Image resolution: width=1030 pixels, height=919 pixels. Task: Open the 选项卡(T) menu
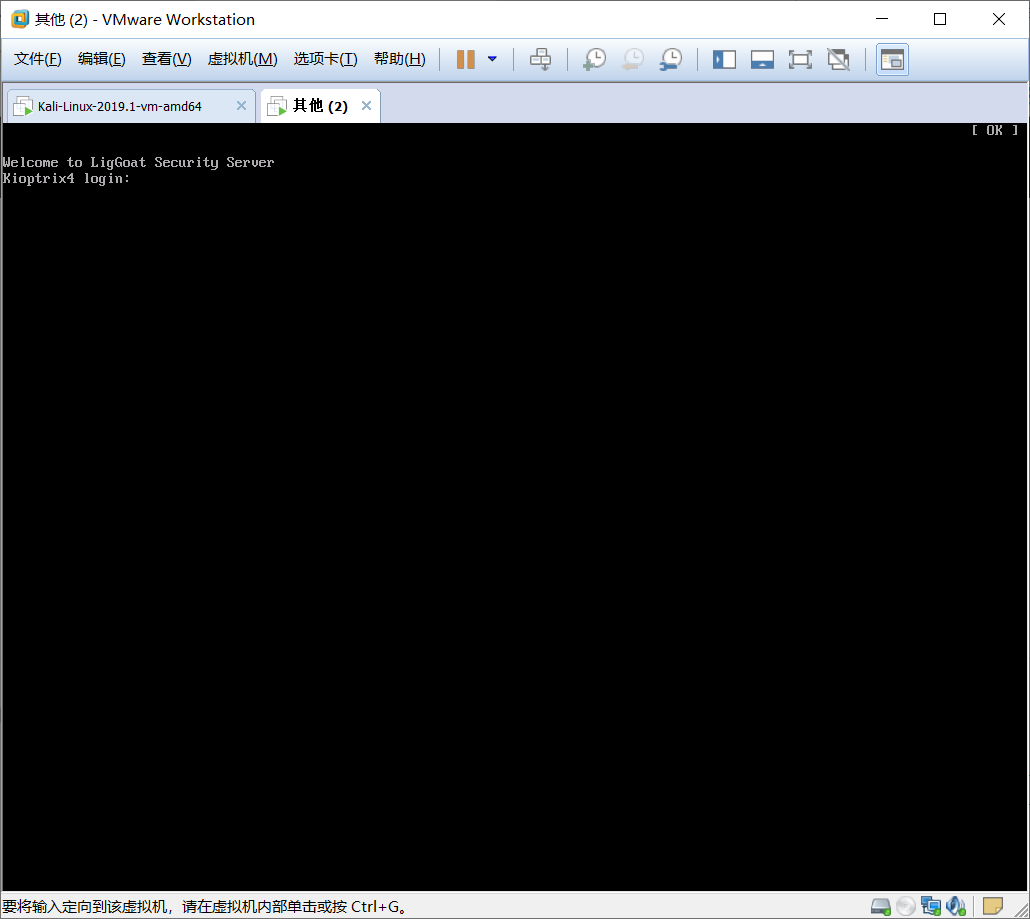[x=325, y=59]
